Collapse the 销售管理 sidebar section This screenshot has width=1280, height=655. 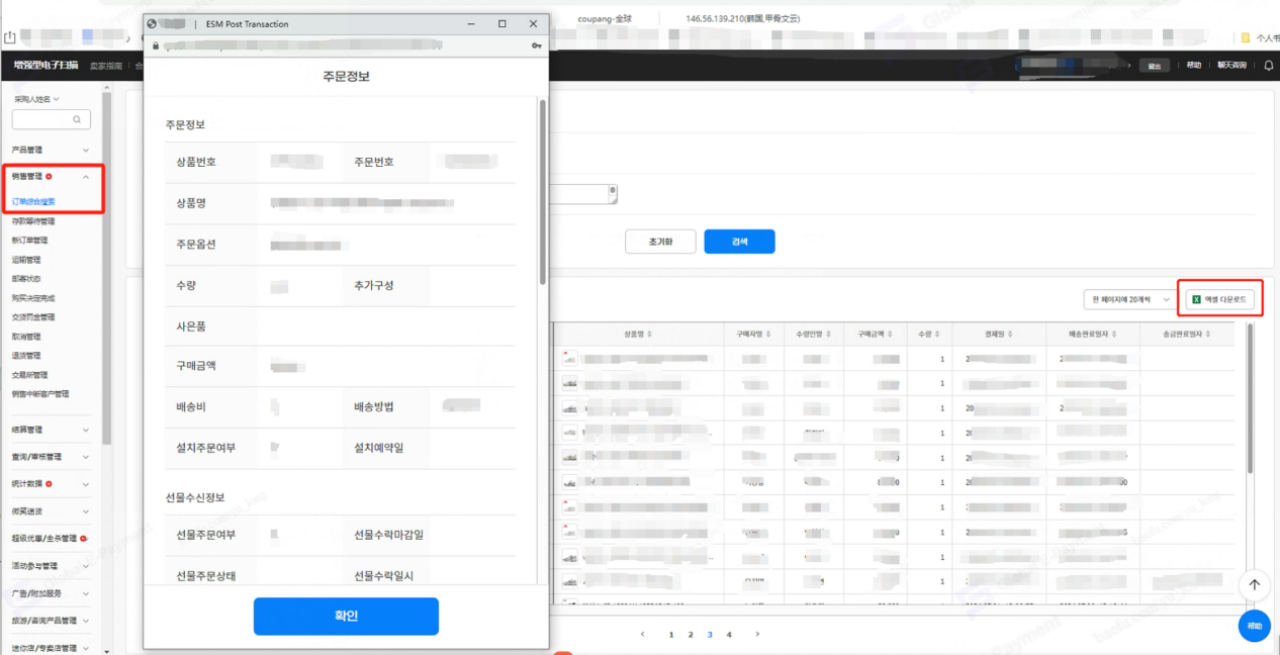coord(86,177)
